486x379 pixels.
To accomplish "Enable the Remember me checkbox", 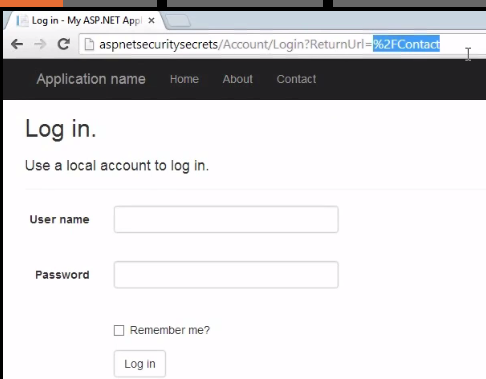I will point(119,330).
